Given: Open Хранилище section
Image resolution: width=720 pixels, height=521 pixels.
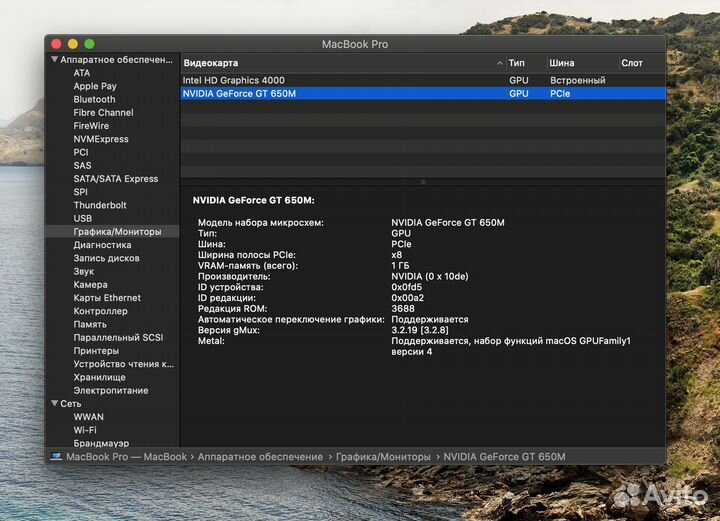Looking at the screenshot, I should (x=99, y=377).
